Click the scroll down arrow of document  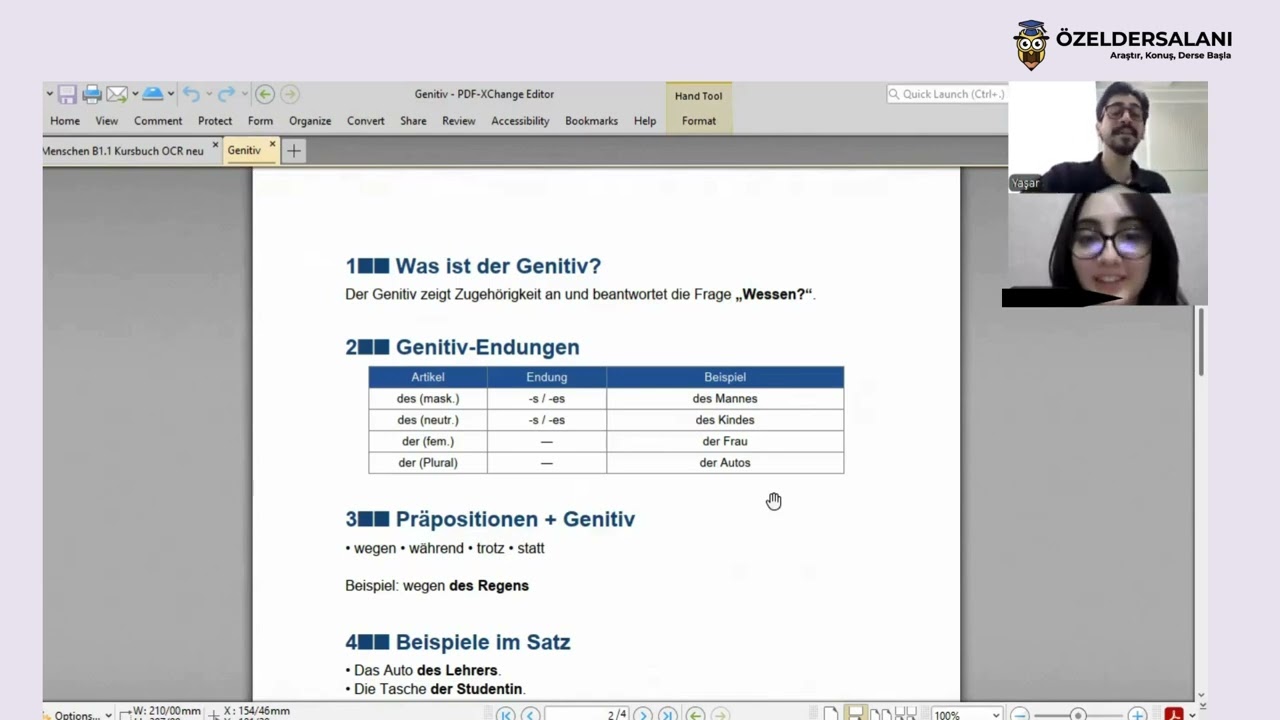click(1201, 696)
